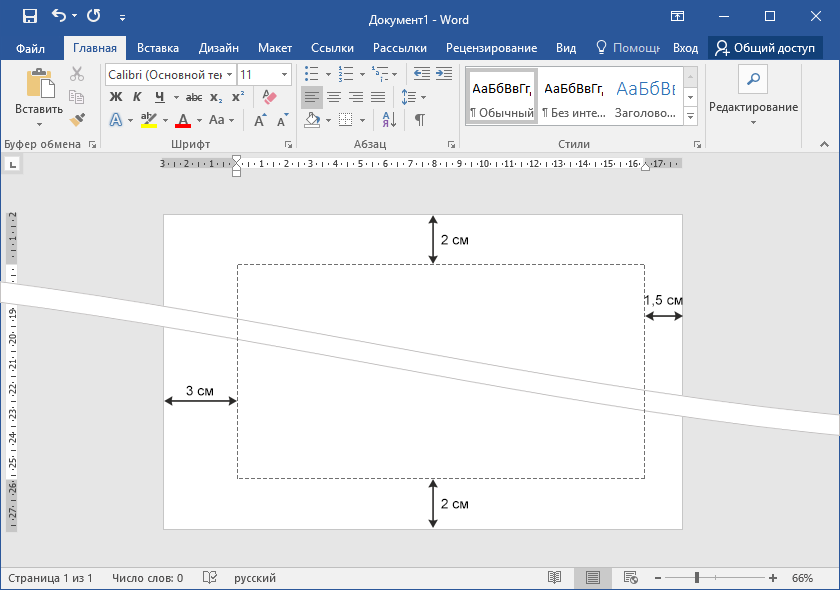Select the Заголовок style thumbnail in gallery
This screenshot has width=840, height=591.
pos(645,98)
